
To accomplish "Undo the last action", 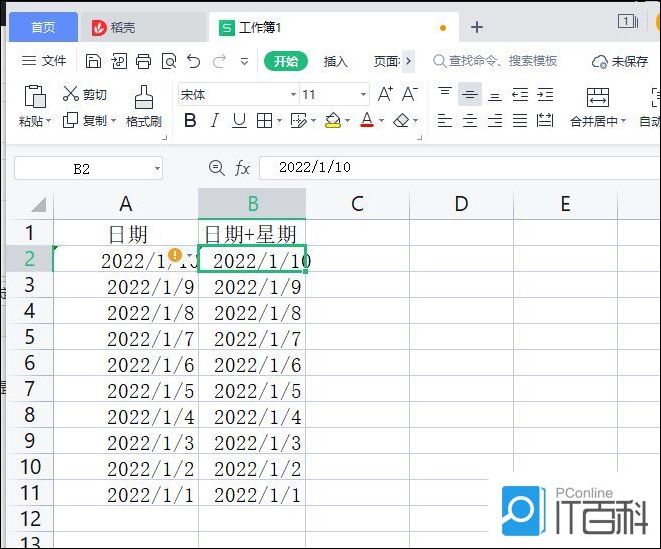I will click(x=193, y=62).
